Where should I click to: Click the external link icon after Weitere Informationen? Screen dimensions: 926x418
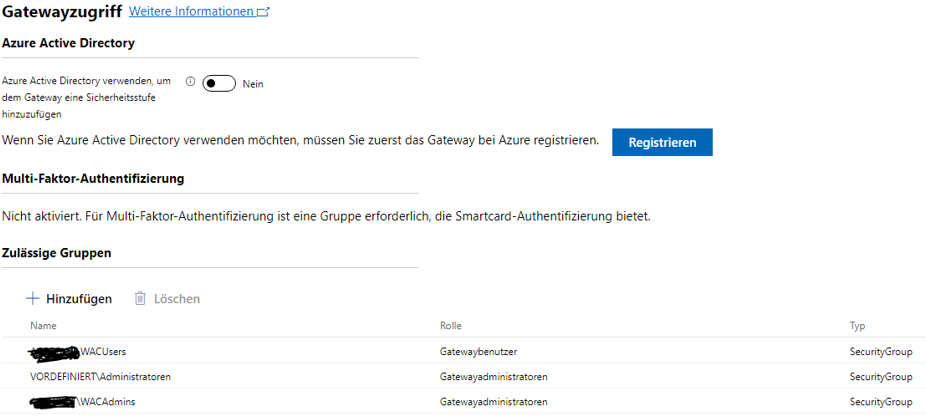[263, 12]
